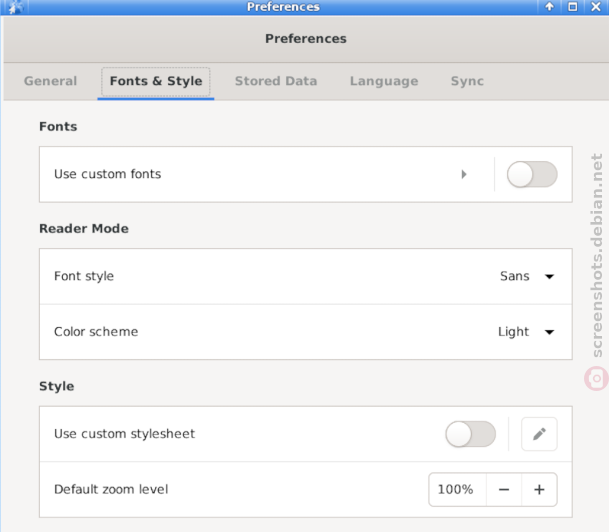Go to the Language tab

click(x=384, y=81)
